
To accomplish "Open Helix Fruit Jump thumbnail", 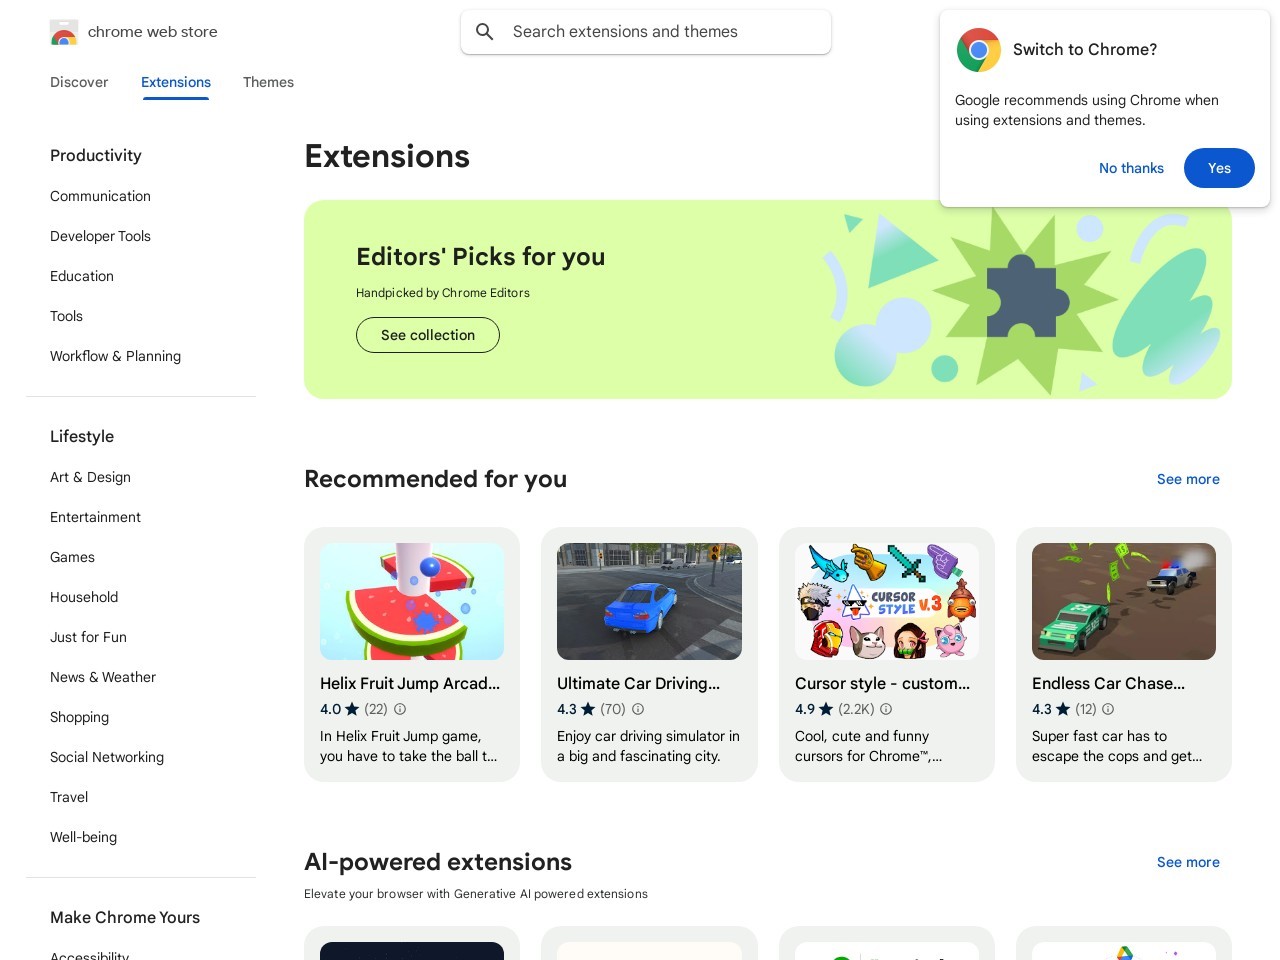I will point(412,601).
